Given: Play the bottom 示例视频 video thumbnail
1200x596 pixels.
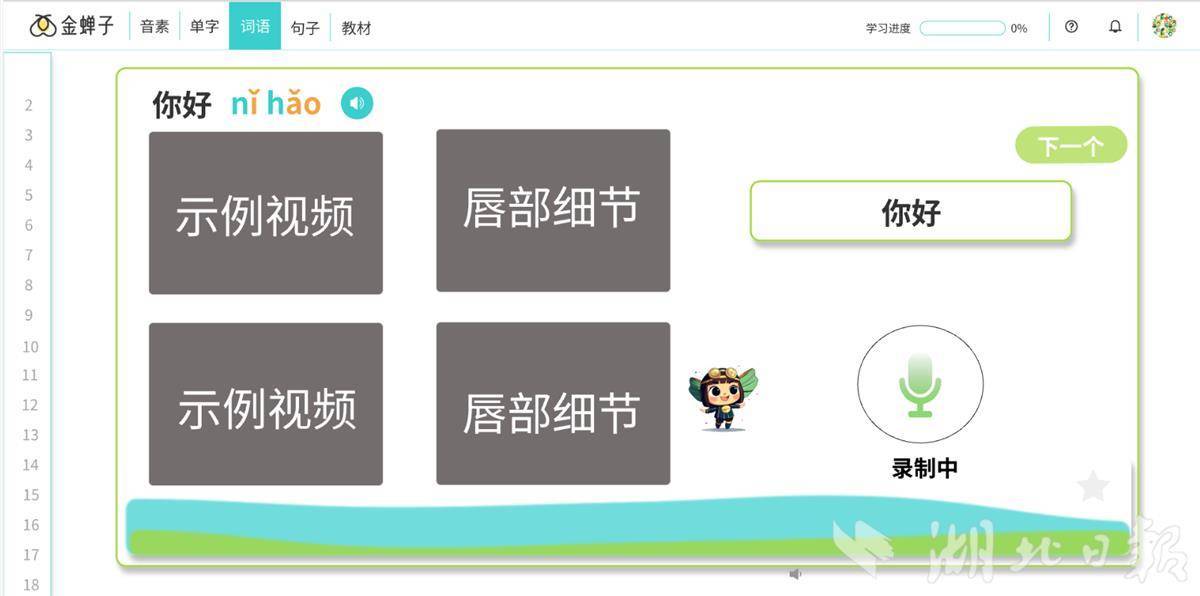Looking at the screenshot, I should pos(265,404).
